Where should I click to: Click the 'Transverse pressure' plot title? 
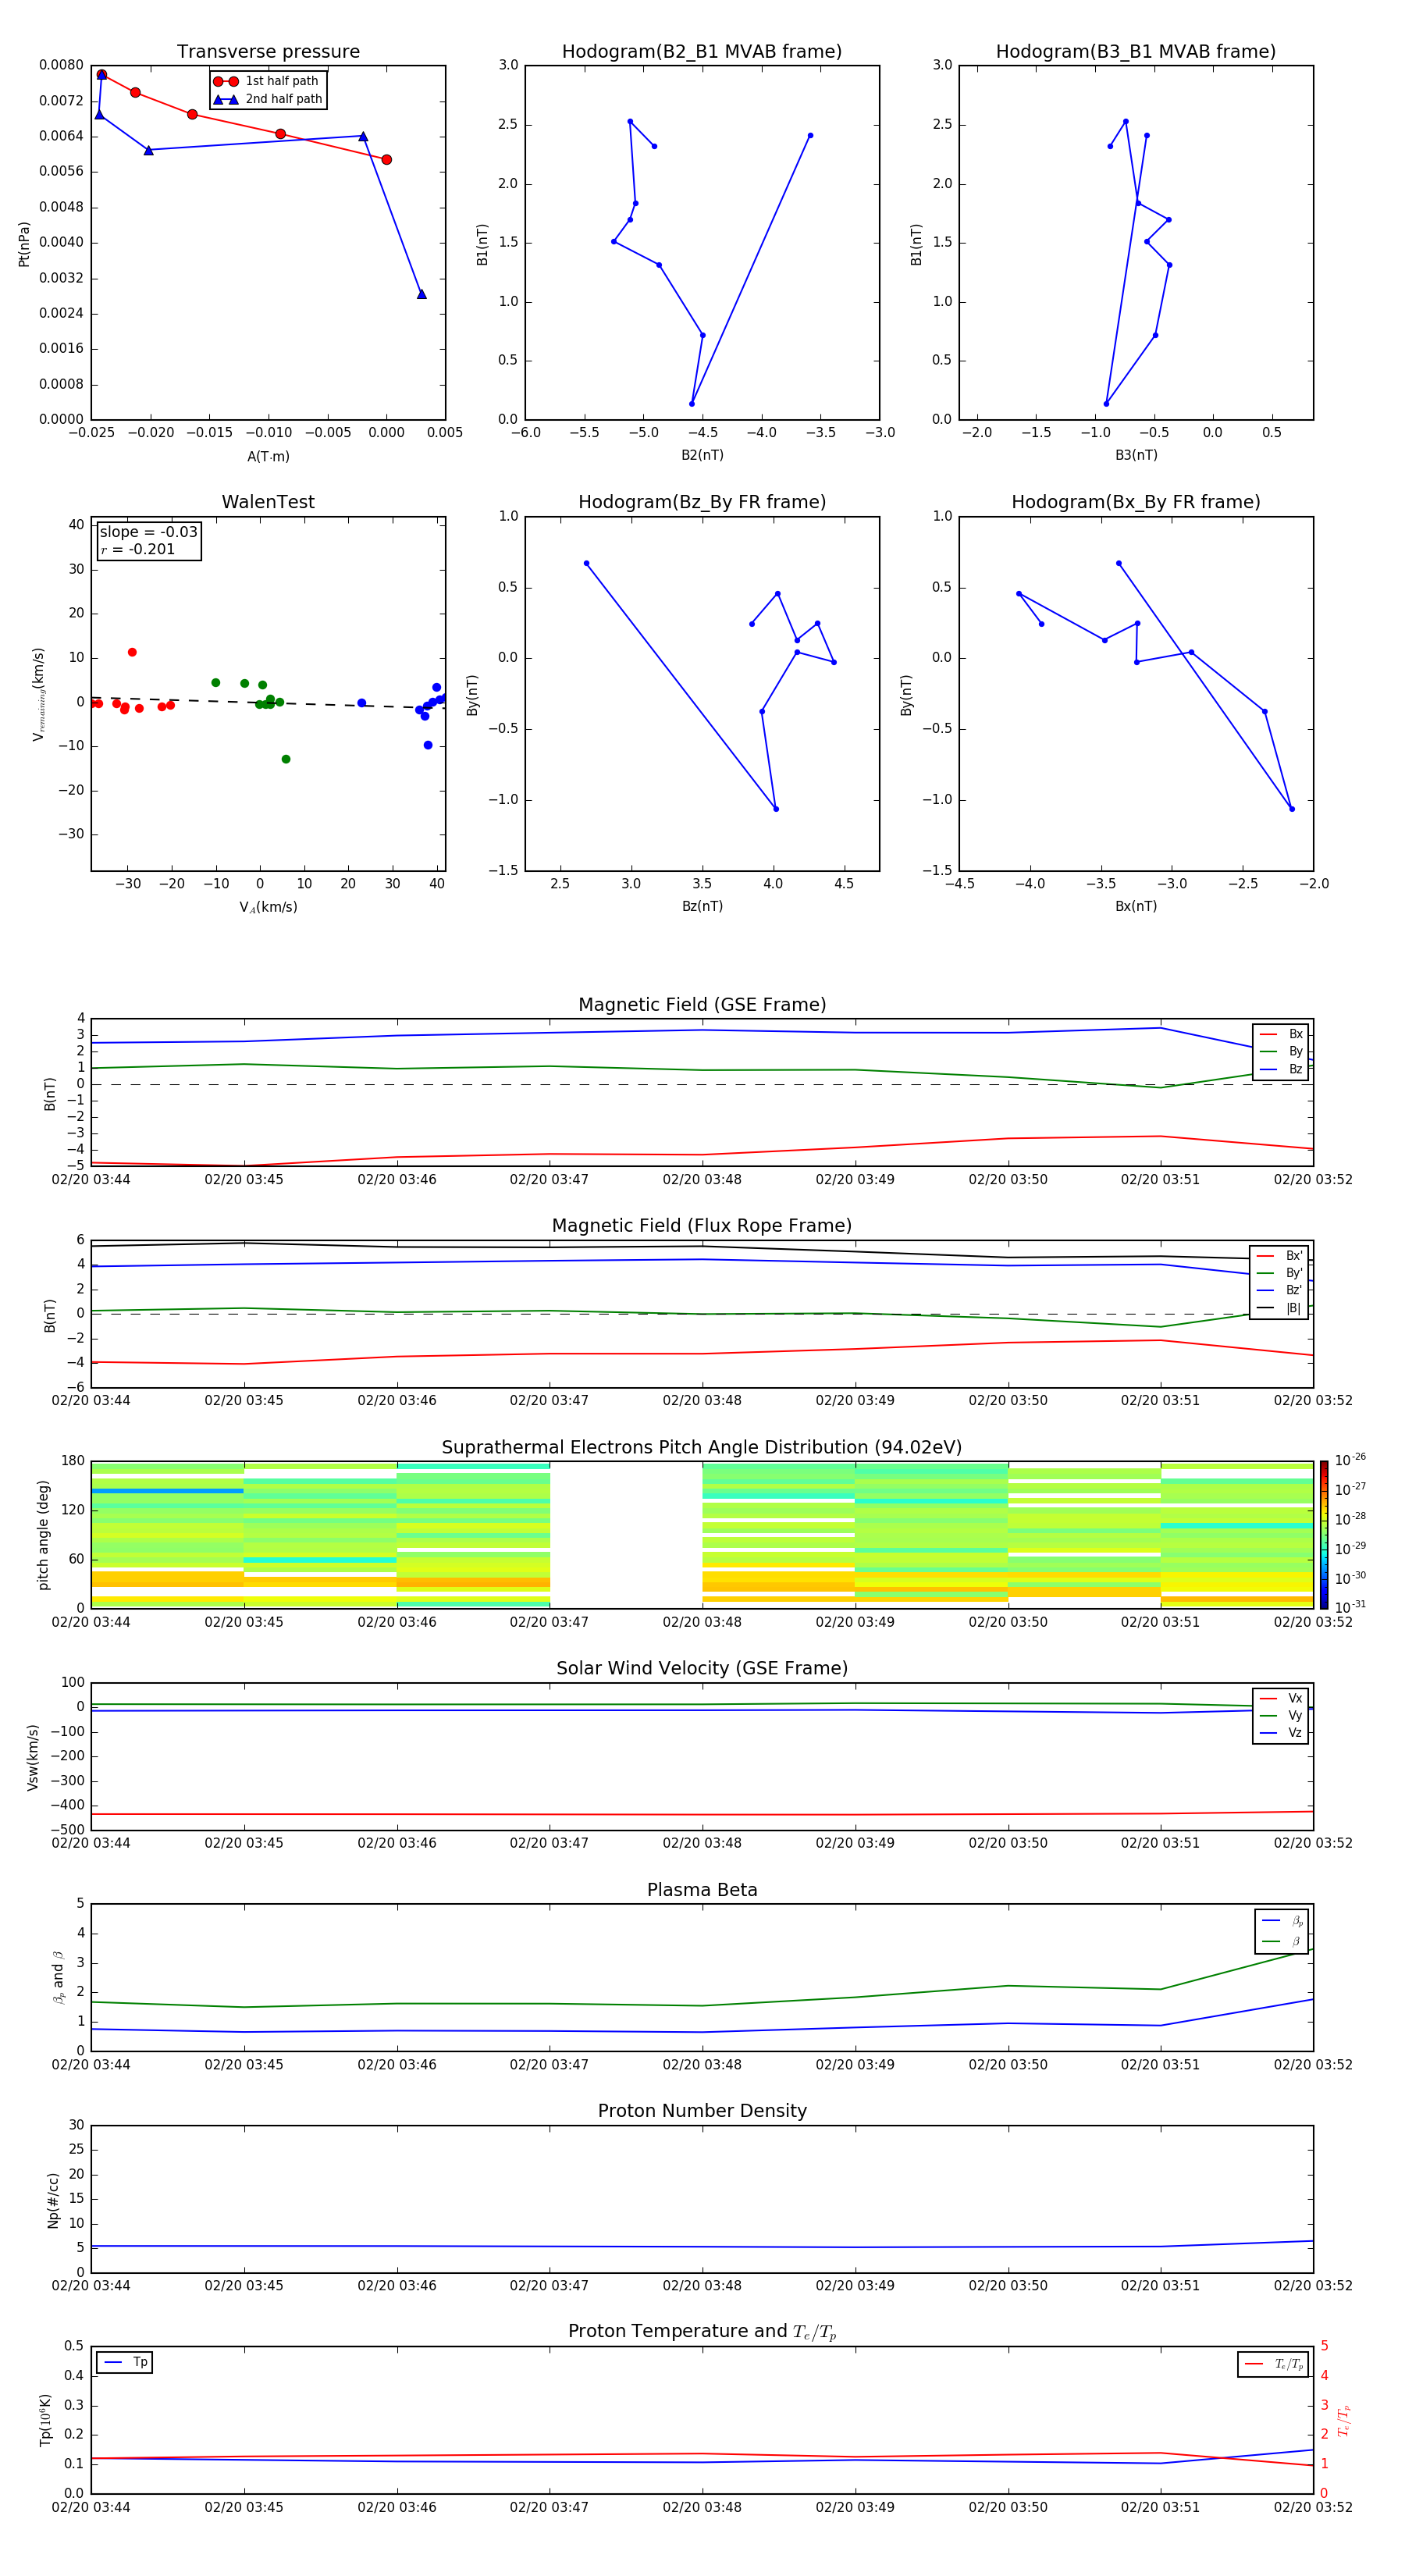pos(268,52)
